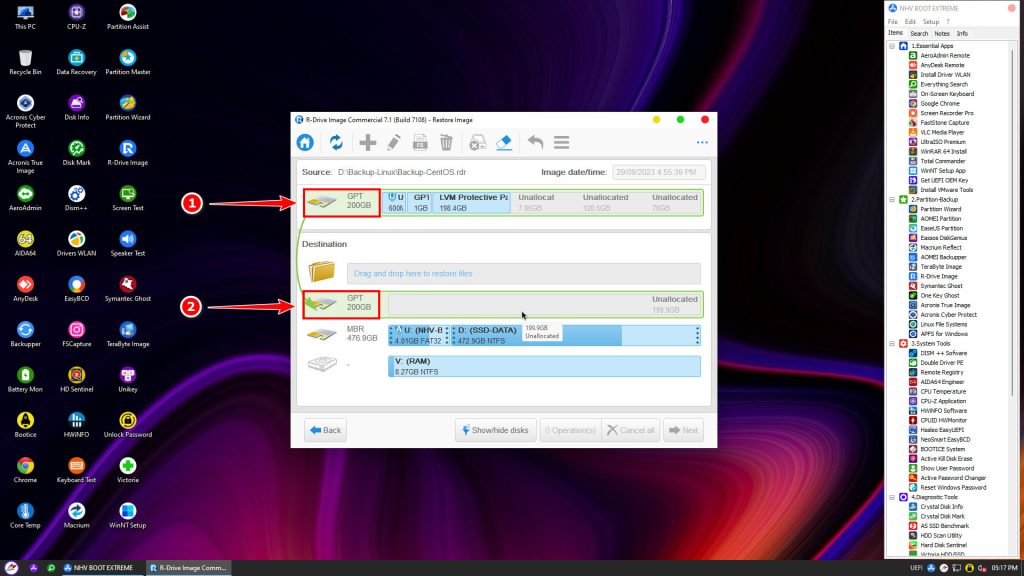Click Show/hide disks button
This screenshot has width=1024, height=576.
496,430
